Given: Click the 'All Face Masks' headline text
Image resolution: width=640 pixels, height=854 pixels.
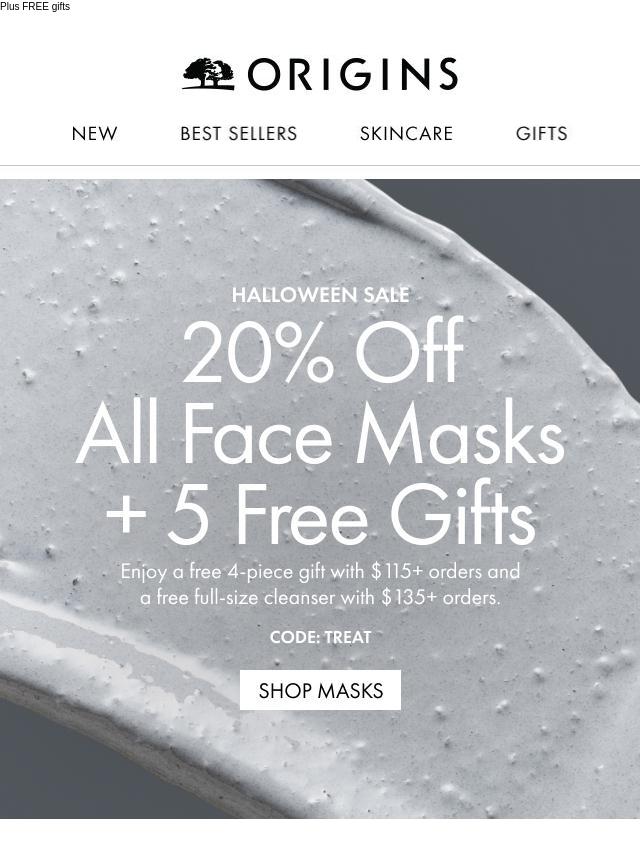Looking at the screenshot, I should pos(320,434).
